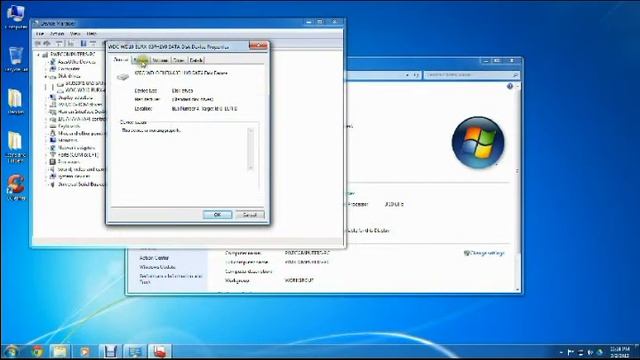This screenshot has height=360, width=640.
Task: Open the Help menu in Device Manager
Action: 91,33
